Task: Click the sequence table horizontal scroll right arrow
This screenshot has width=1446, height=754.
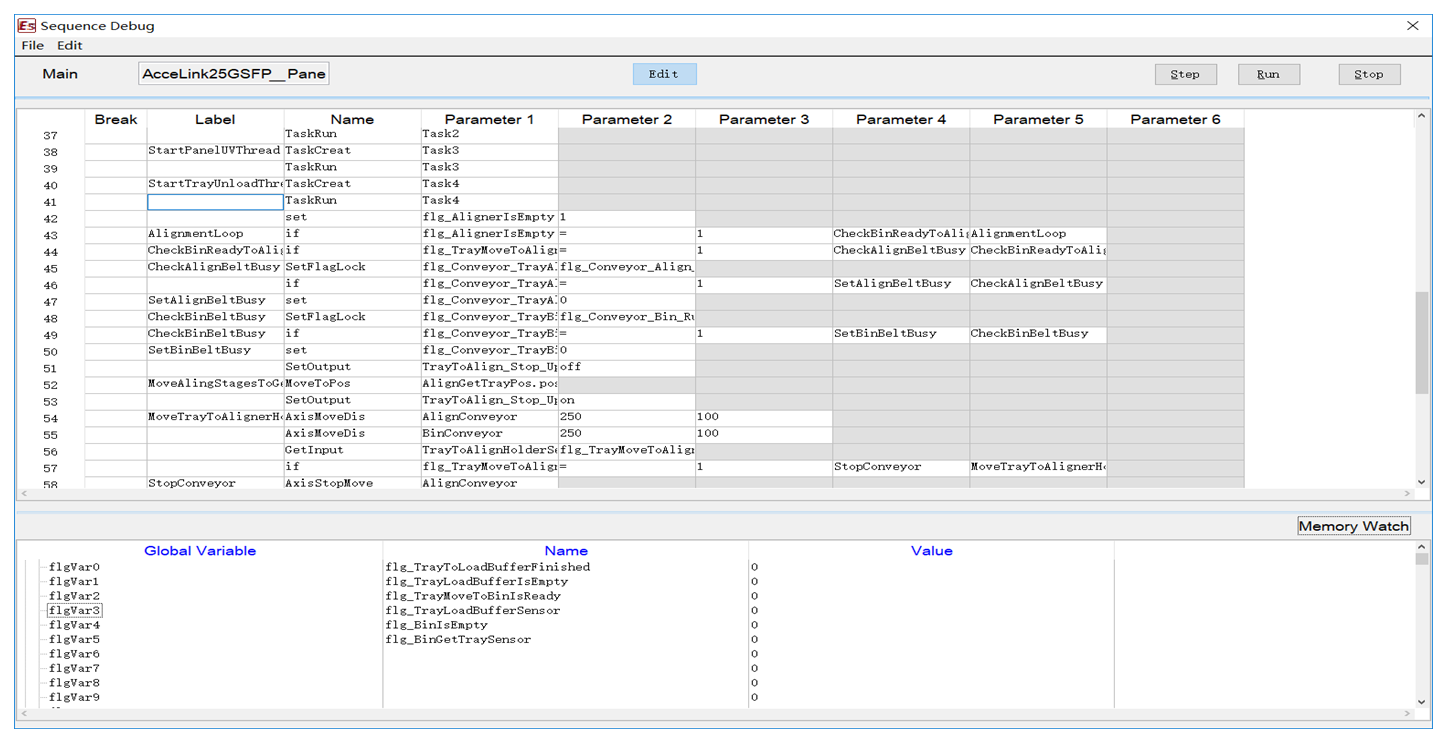Action: (1408, 493)
